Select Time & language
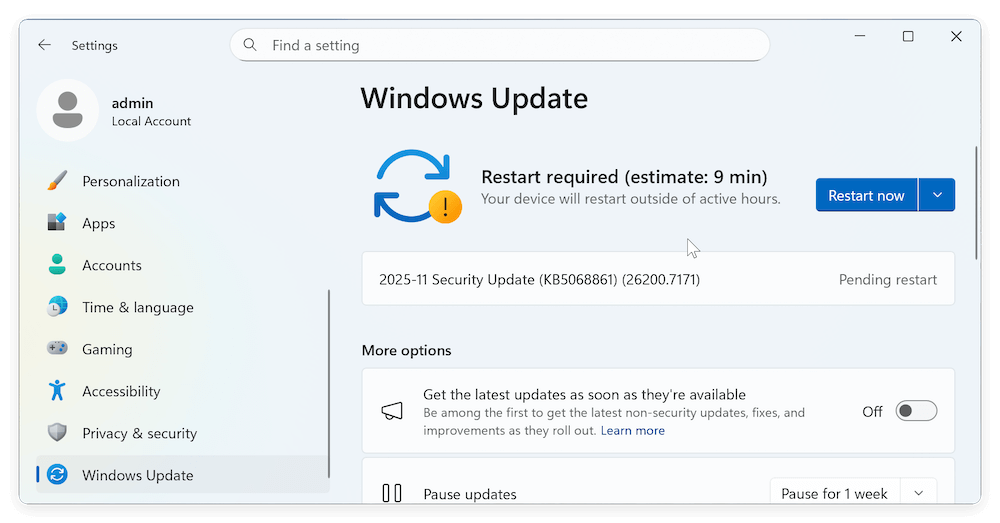Screen dimensions: 1000x523 pos(182,307)
